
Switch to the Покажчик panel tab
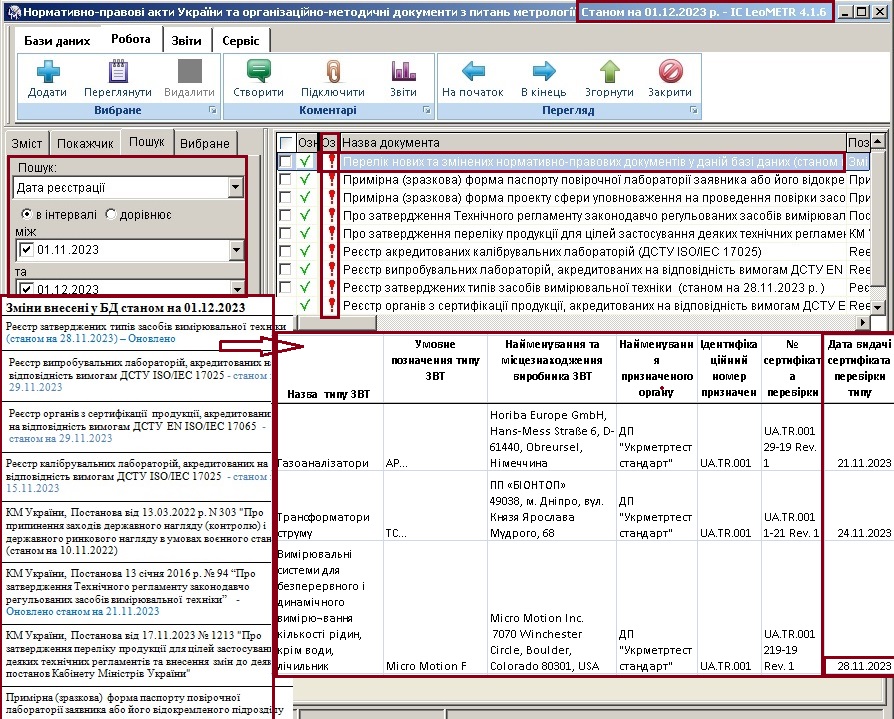click(85, 143)
